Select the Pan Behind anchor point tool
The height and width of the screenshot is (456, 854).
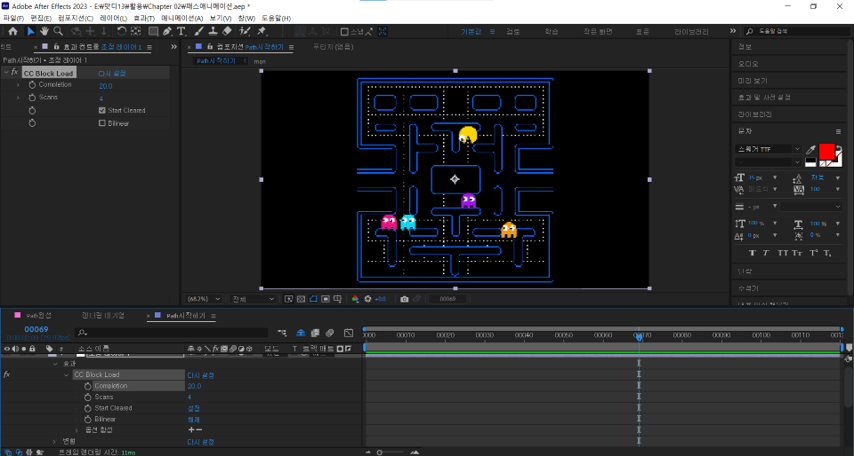[x=136, y=32]
